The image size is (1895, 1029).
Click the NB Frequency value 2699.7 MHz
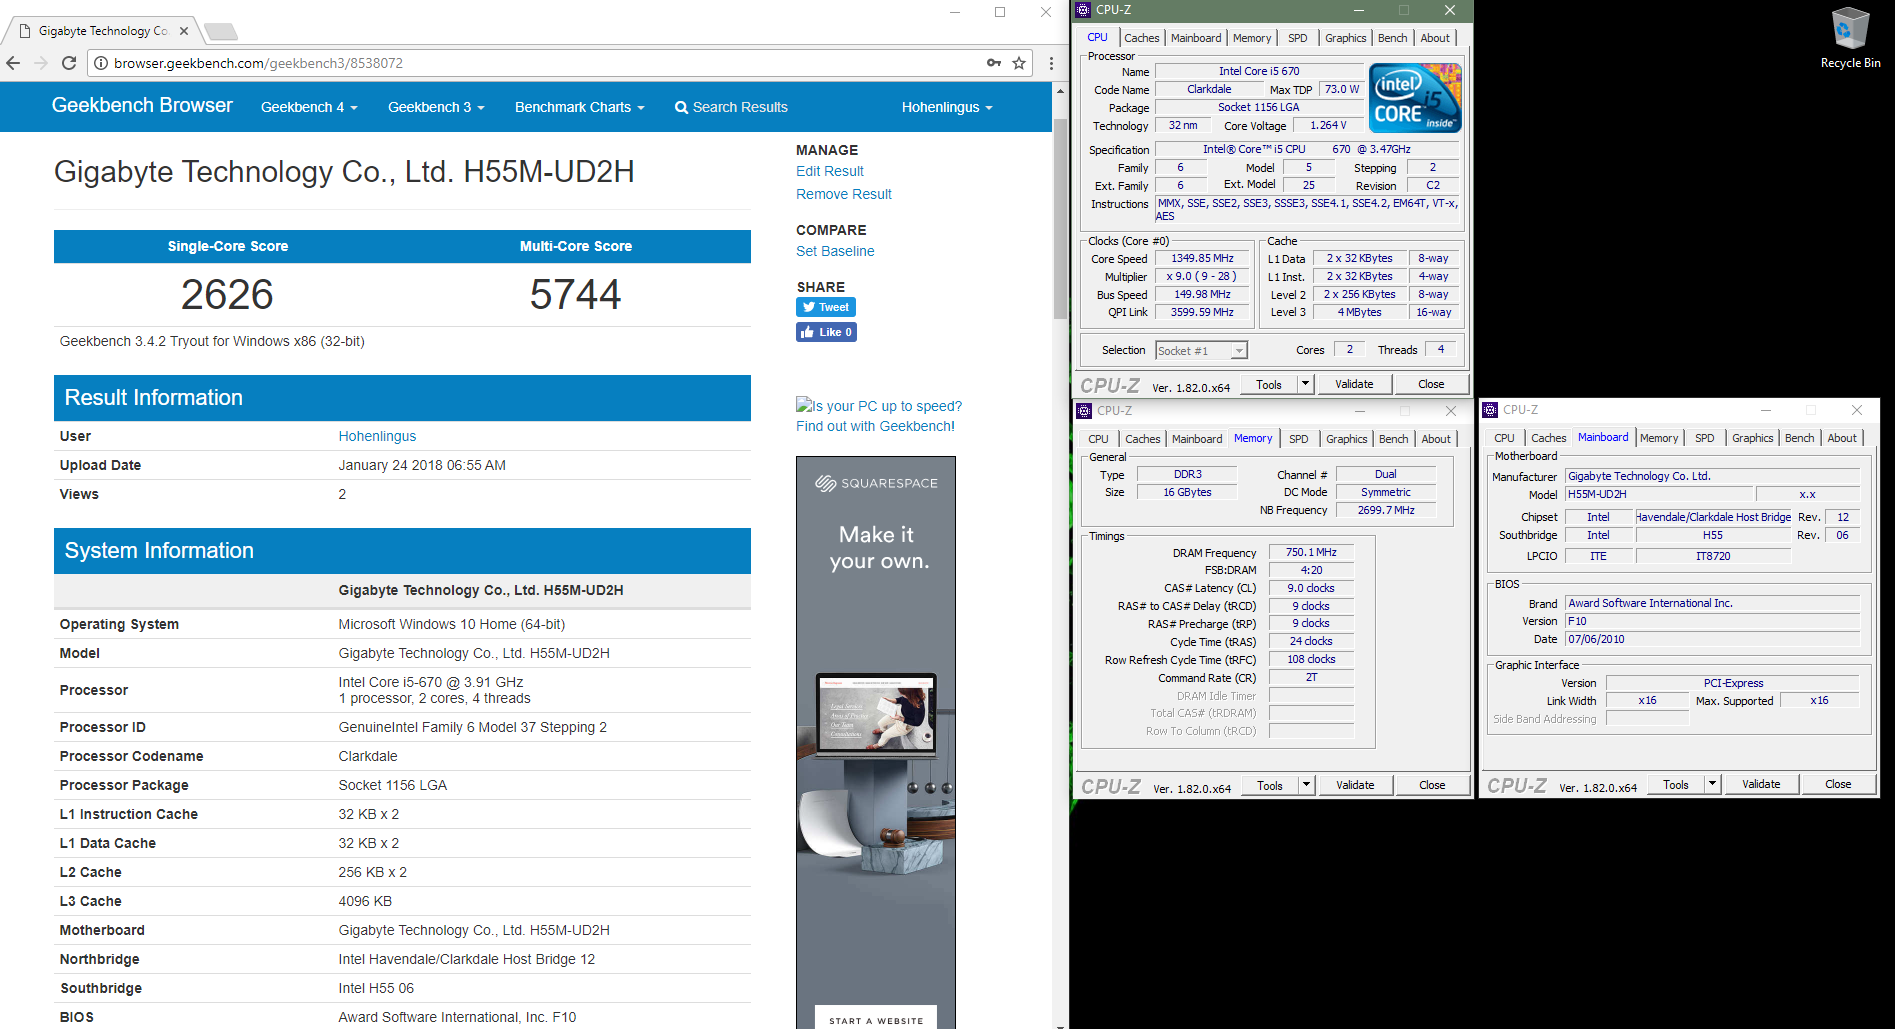[1386, 510]
